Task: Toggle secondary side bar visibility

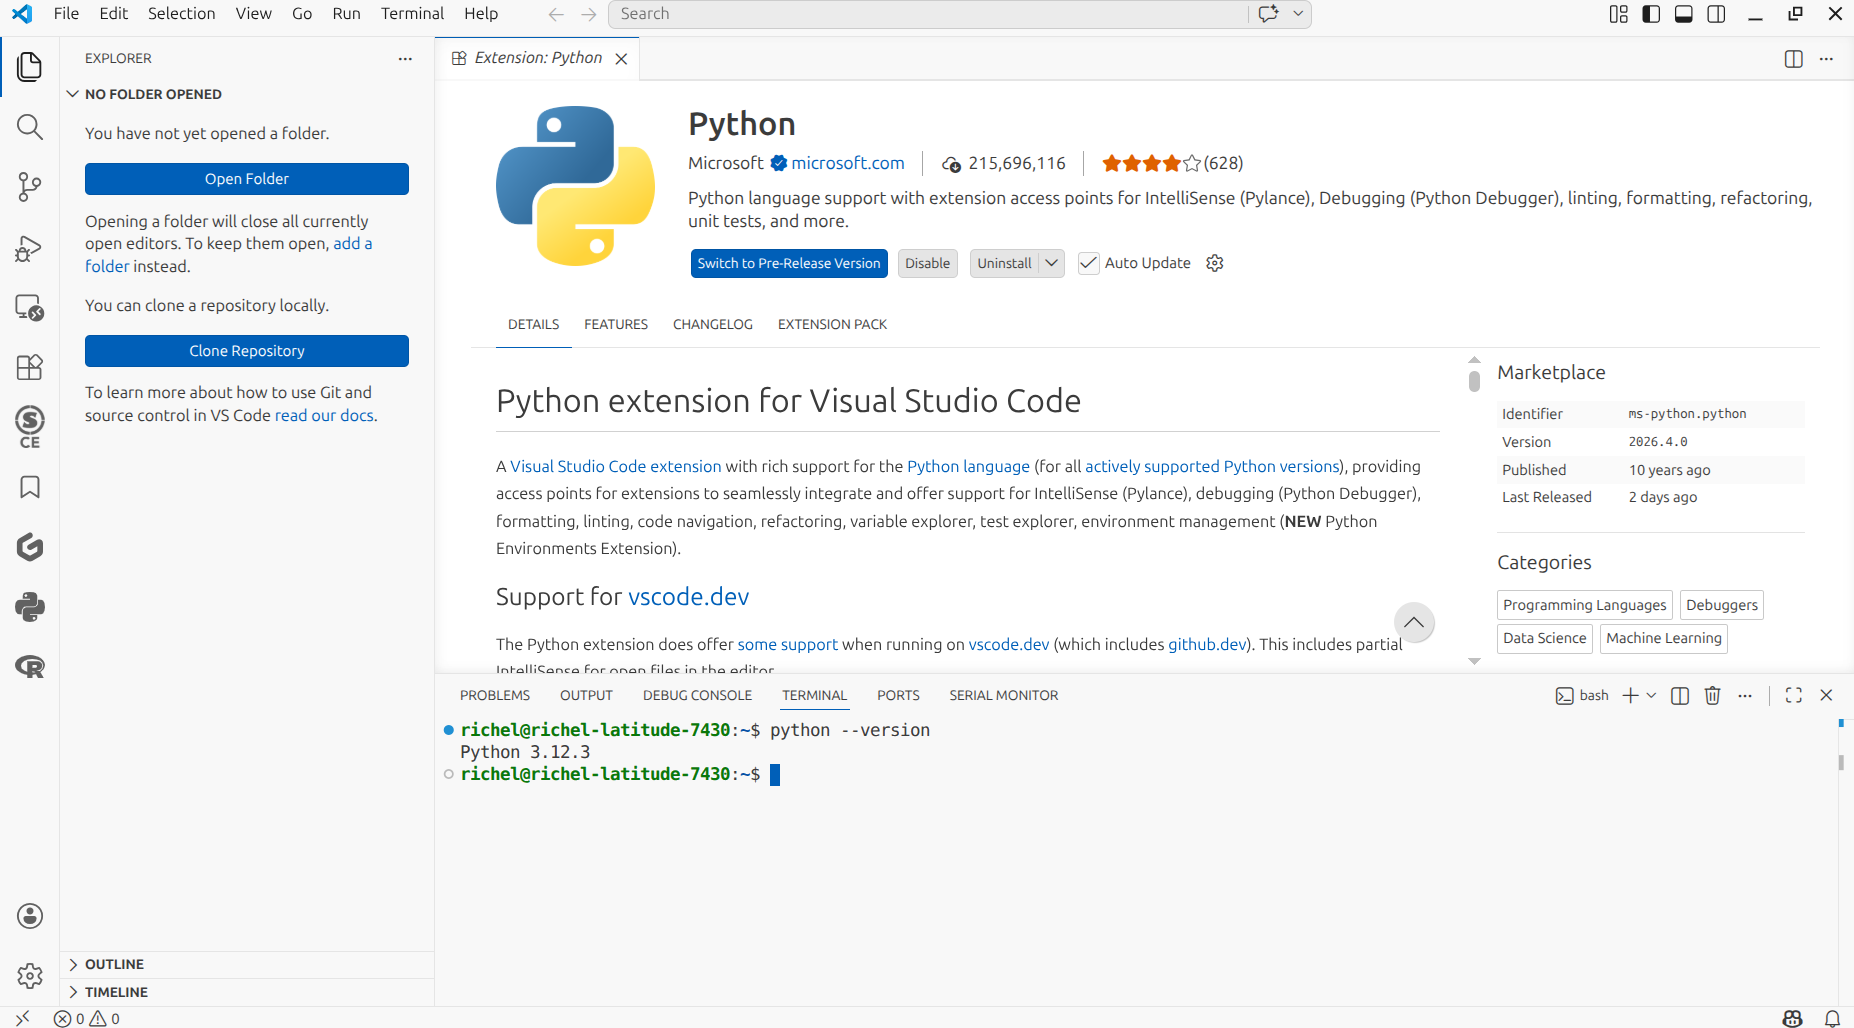Action: coord(1717,14)
